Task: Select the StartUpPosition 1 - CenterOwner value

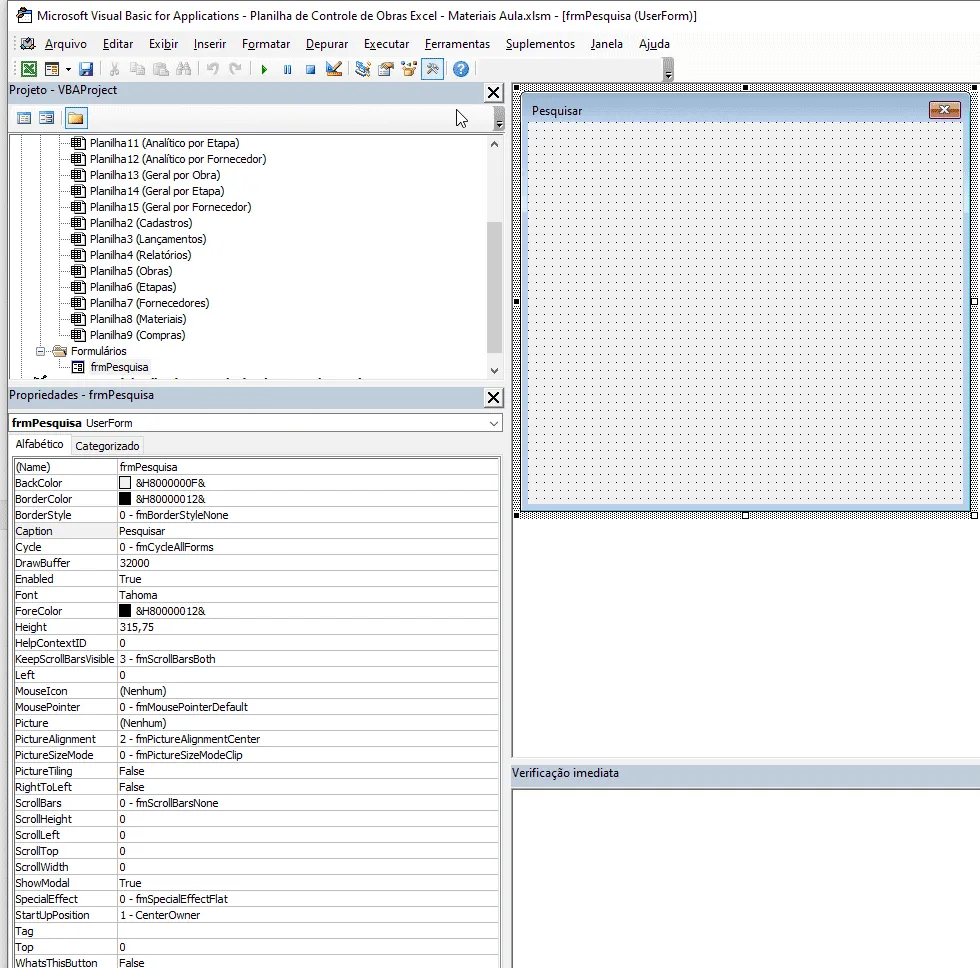Action: [308, 915]
